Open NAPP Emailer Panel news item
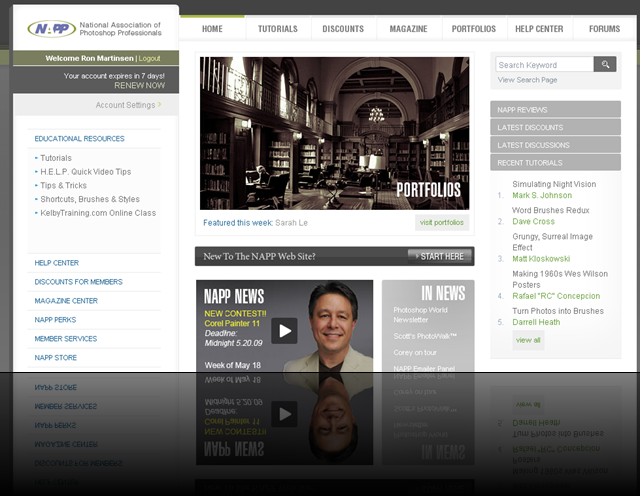Viewport: 640px width, 496px height. [x=424, y=369]
